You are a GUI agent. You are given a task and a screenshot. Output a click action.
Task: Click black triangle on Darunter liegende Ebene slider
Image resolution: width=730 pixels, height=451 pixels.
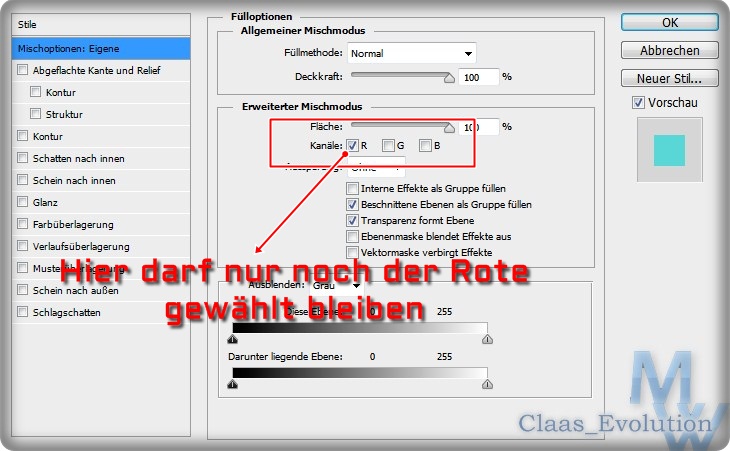233,383
